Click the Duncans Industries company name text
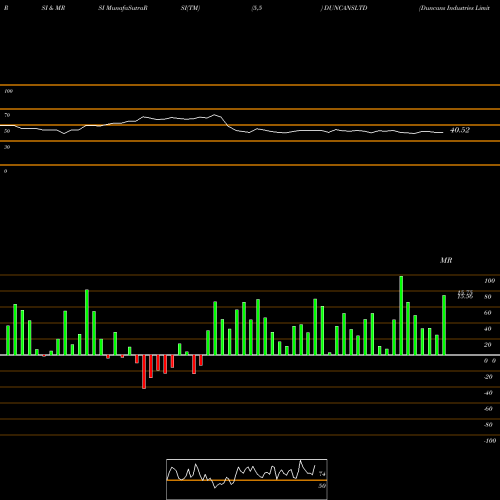 [455, 8]
